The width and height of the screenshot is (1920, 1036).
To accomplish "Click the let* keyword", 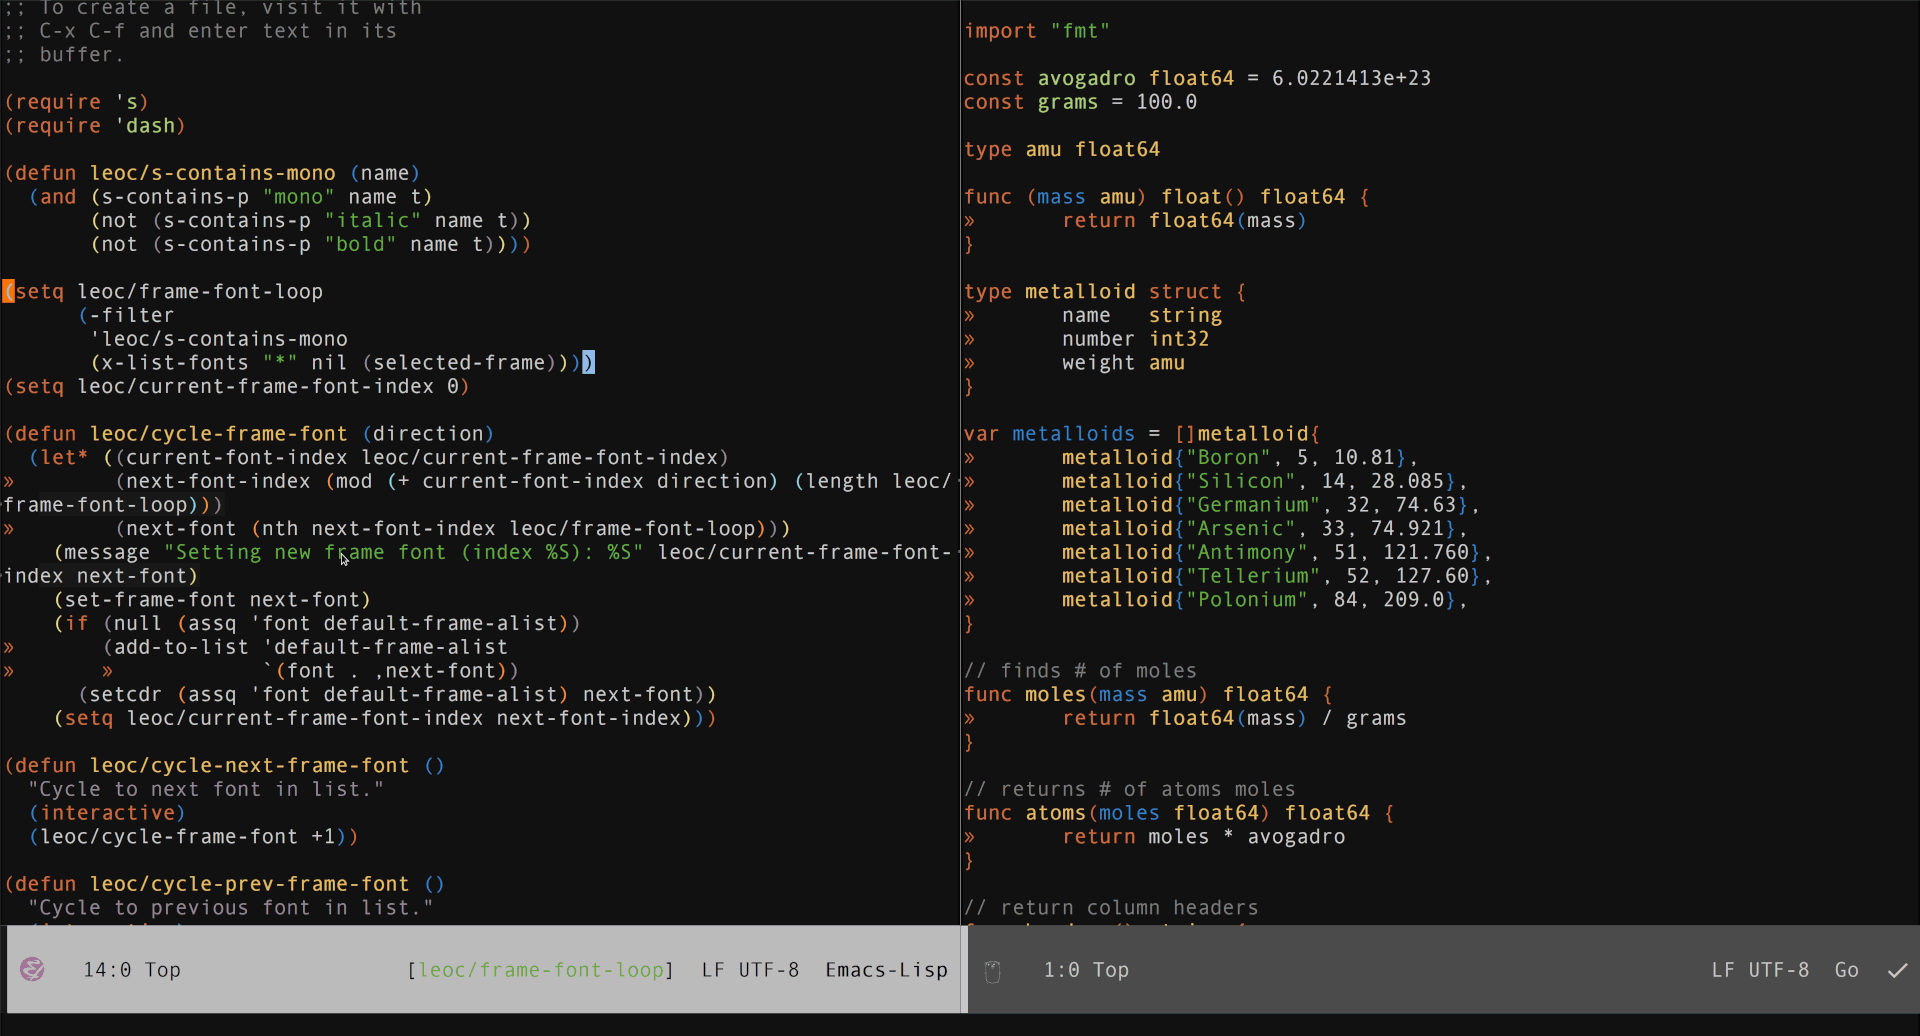I will coord(64,457).
